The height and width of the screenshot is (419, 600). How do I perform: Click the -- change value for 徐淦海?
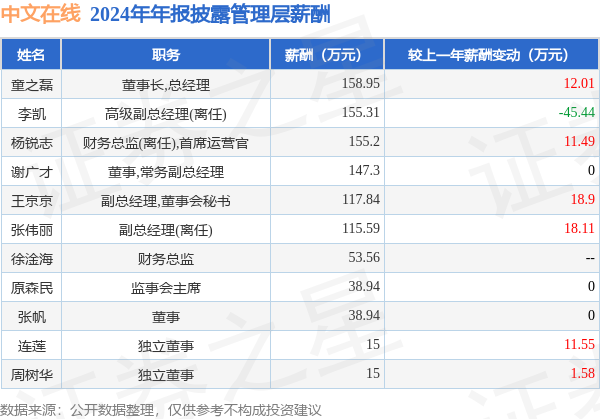590,259
